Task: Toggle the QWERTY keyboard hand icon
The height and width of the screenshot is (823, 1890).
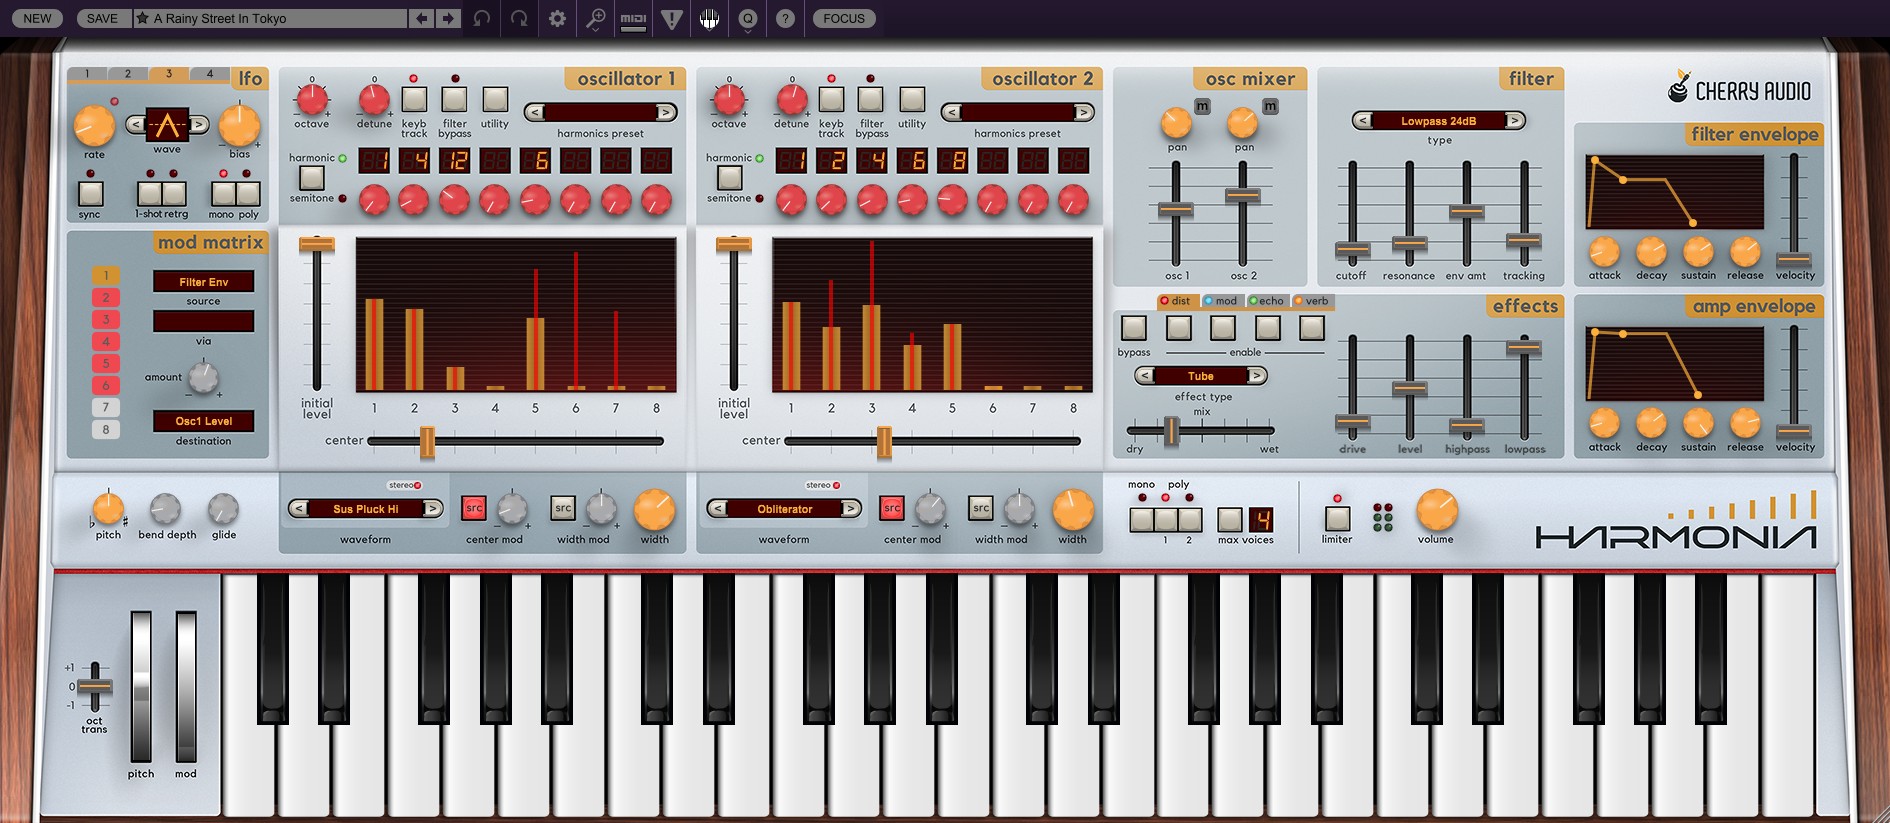Action: point(709,18)
